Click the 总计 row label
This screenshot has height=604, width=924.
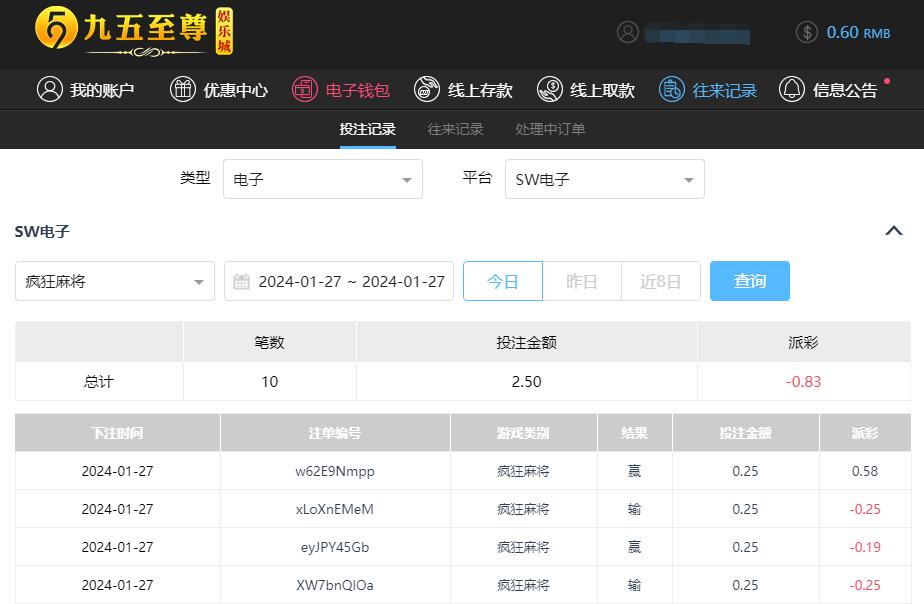click(98, 381)
